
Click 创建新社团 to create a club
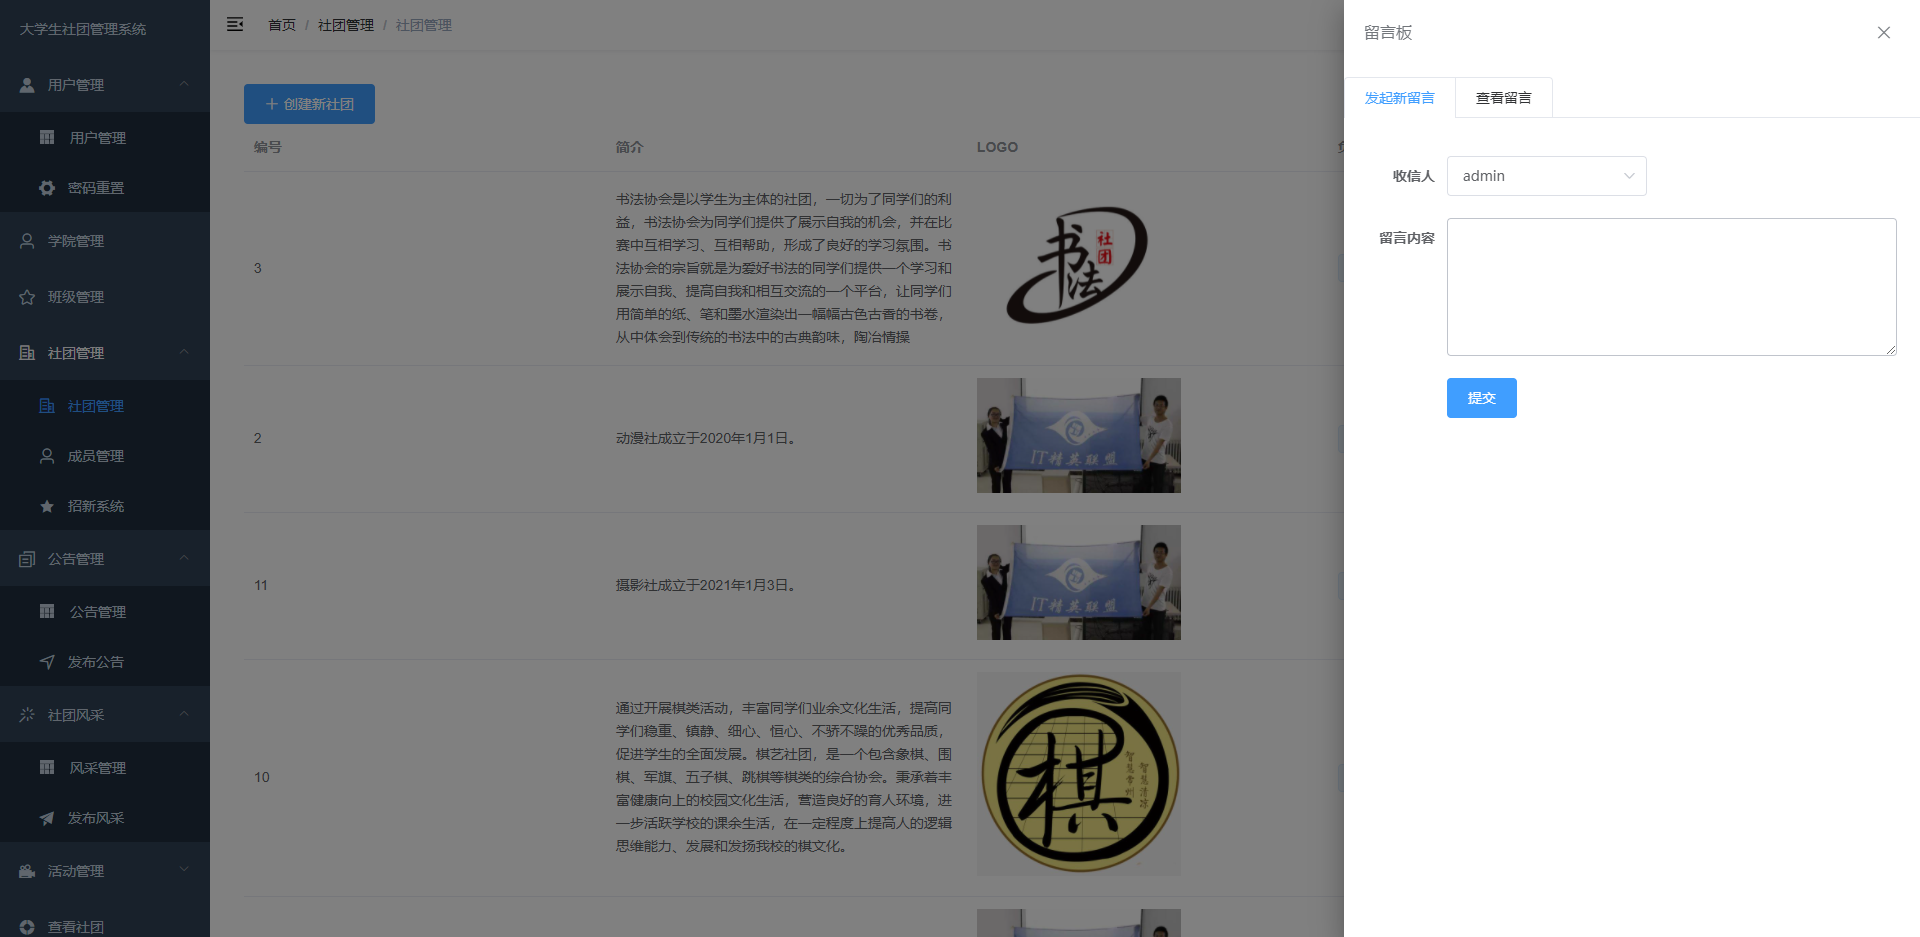coord(309,103)
